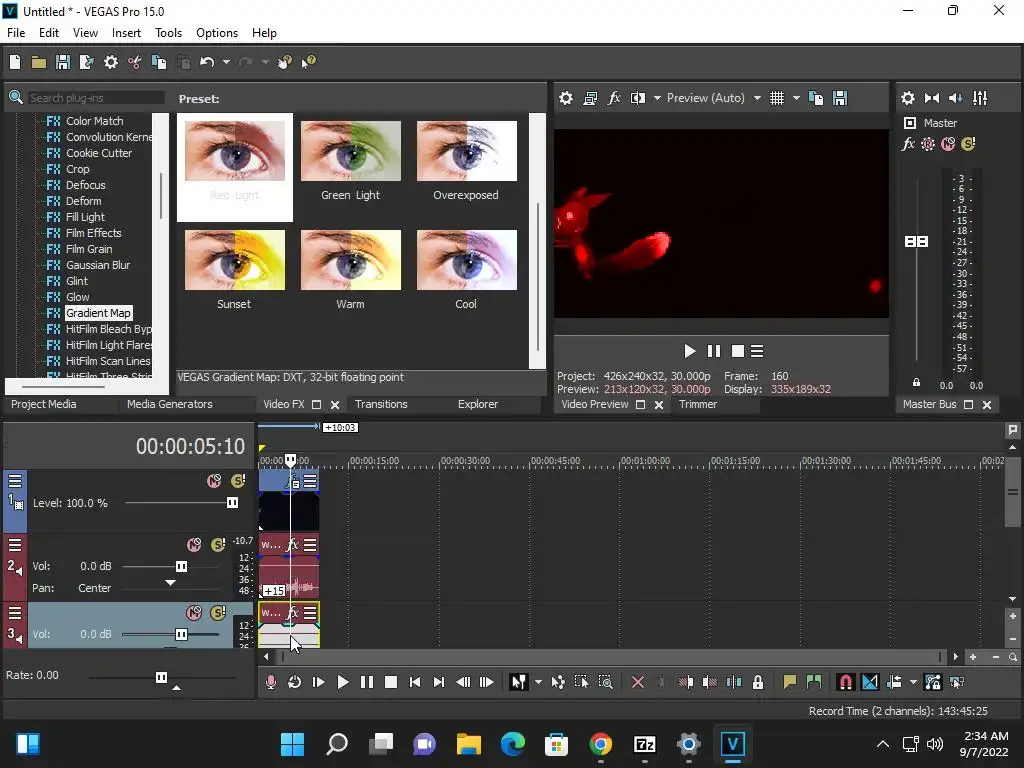
Task: Click the Render As icon in the toolbar
Action: tap(86, 62)
